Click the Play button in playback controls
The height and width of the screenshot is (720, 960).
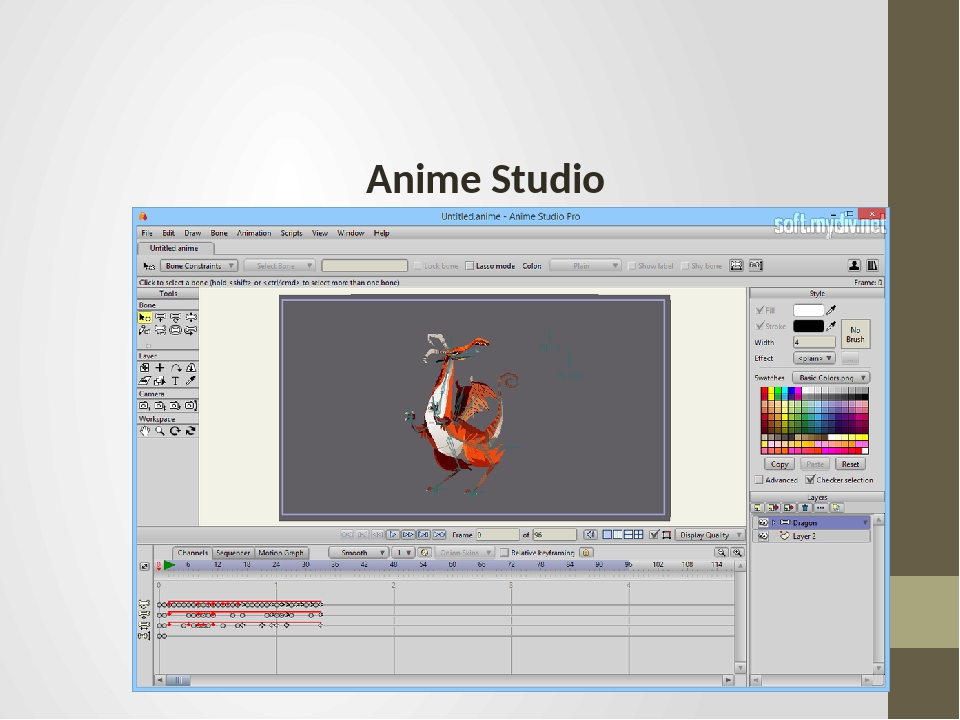pyautogui.click(x=393, y=534)
